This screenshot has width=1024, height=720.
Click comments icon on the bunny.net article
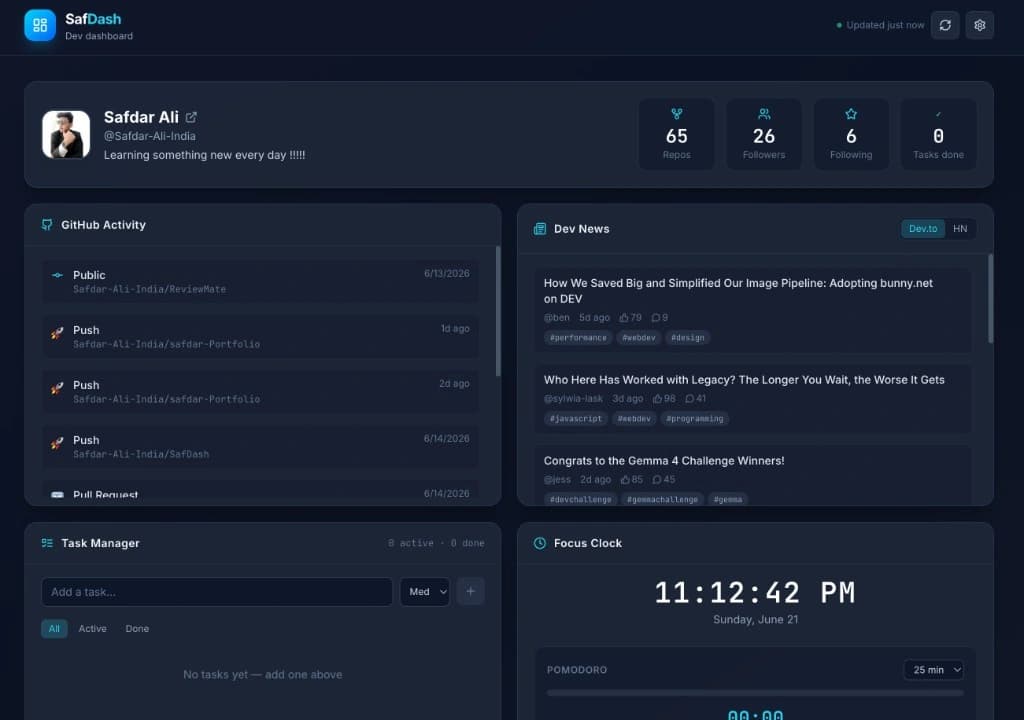(x=656, y=318)
